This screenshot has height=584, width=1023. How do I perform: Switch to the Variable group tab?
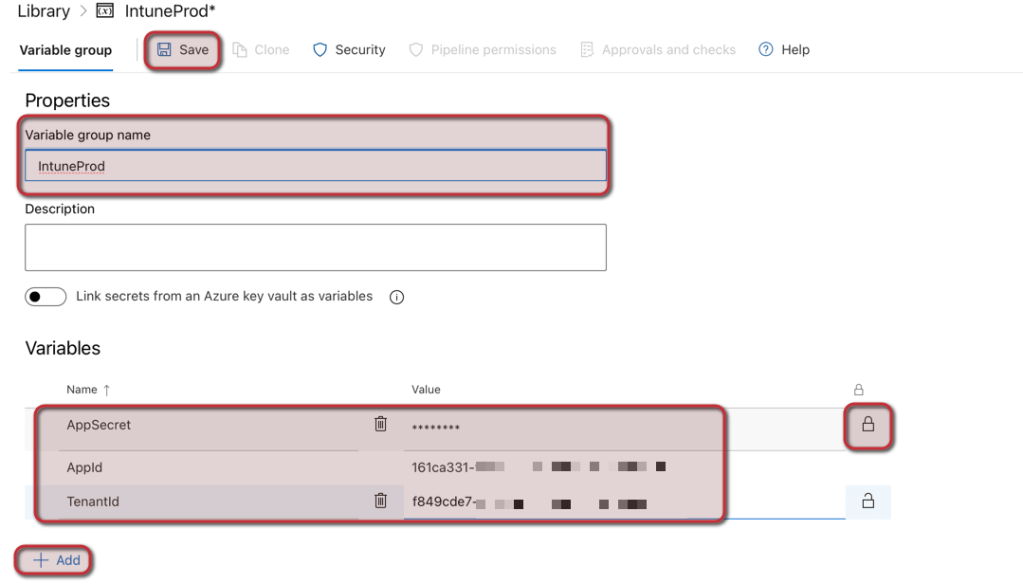[x=66, y=50]
